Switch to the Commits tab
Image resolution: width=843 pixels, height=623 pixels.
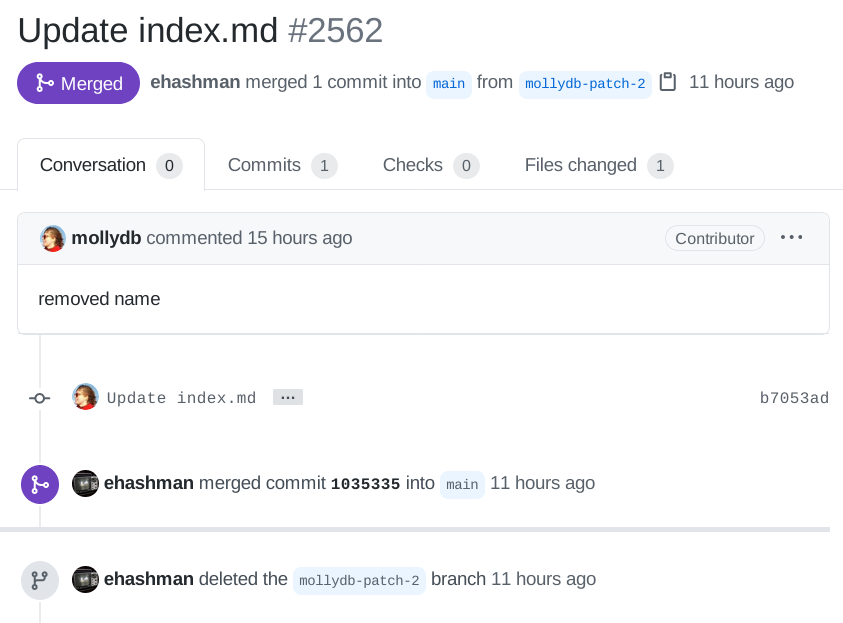(282, 165)
